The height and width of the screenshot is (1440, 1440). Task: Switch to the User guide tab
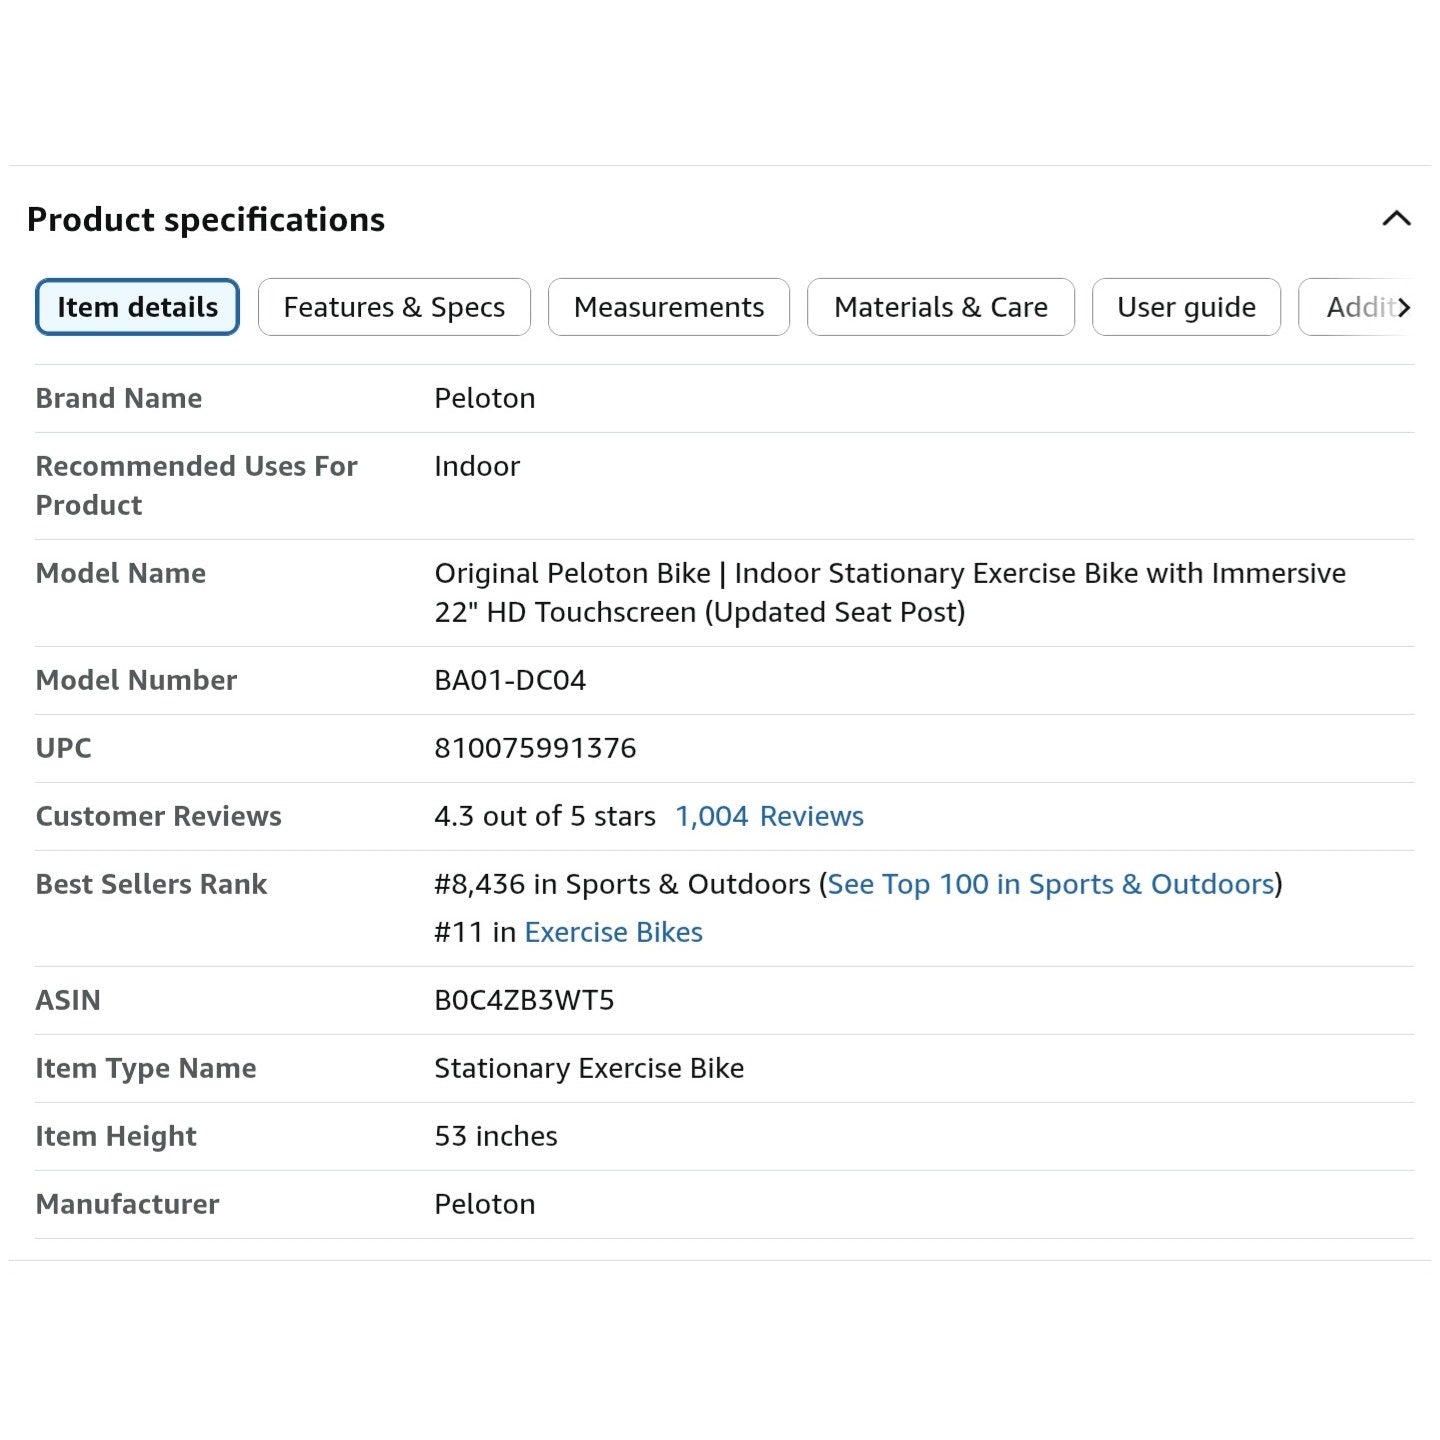tap(1186, 307)
